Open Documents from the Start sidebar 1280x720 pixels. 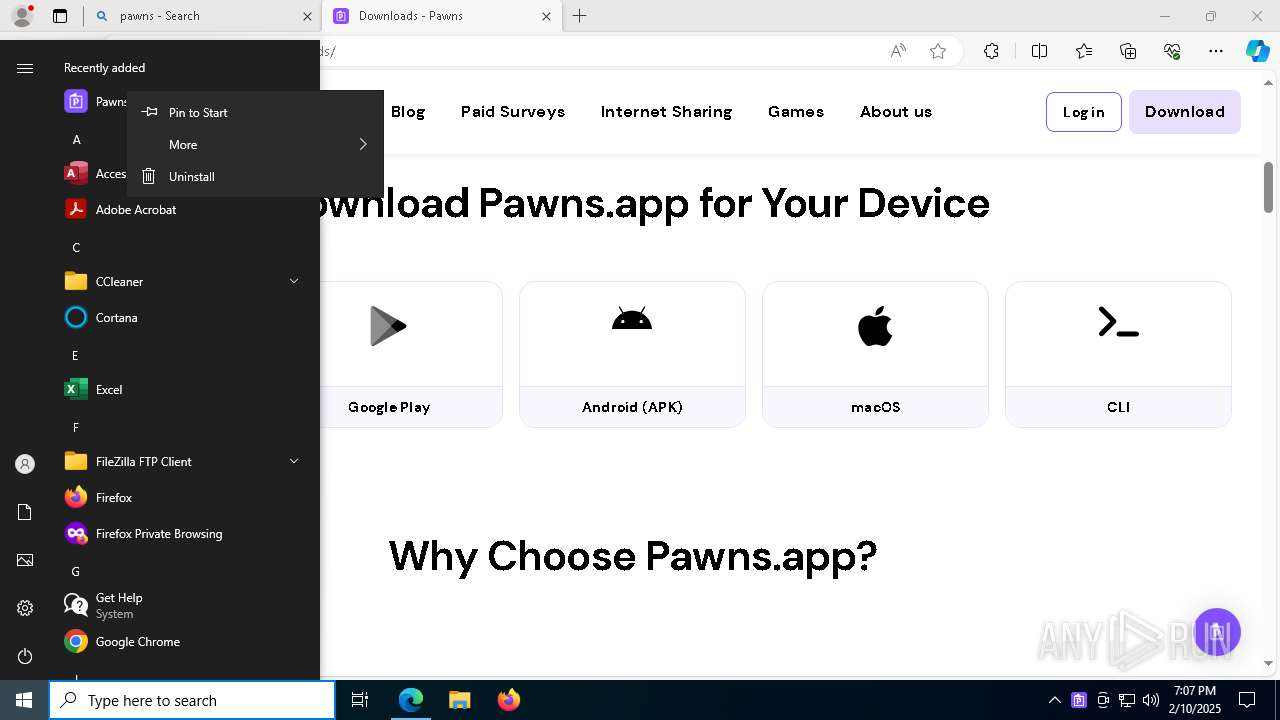[x=25, y=512]
